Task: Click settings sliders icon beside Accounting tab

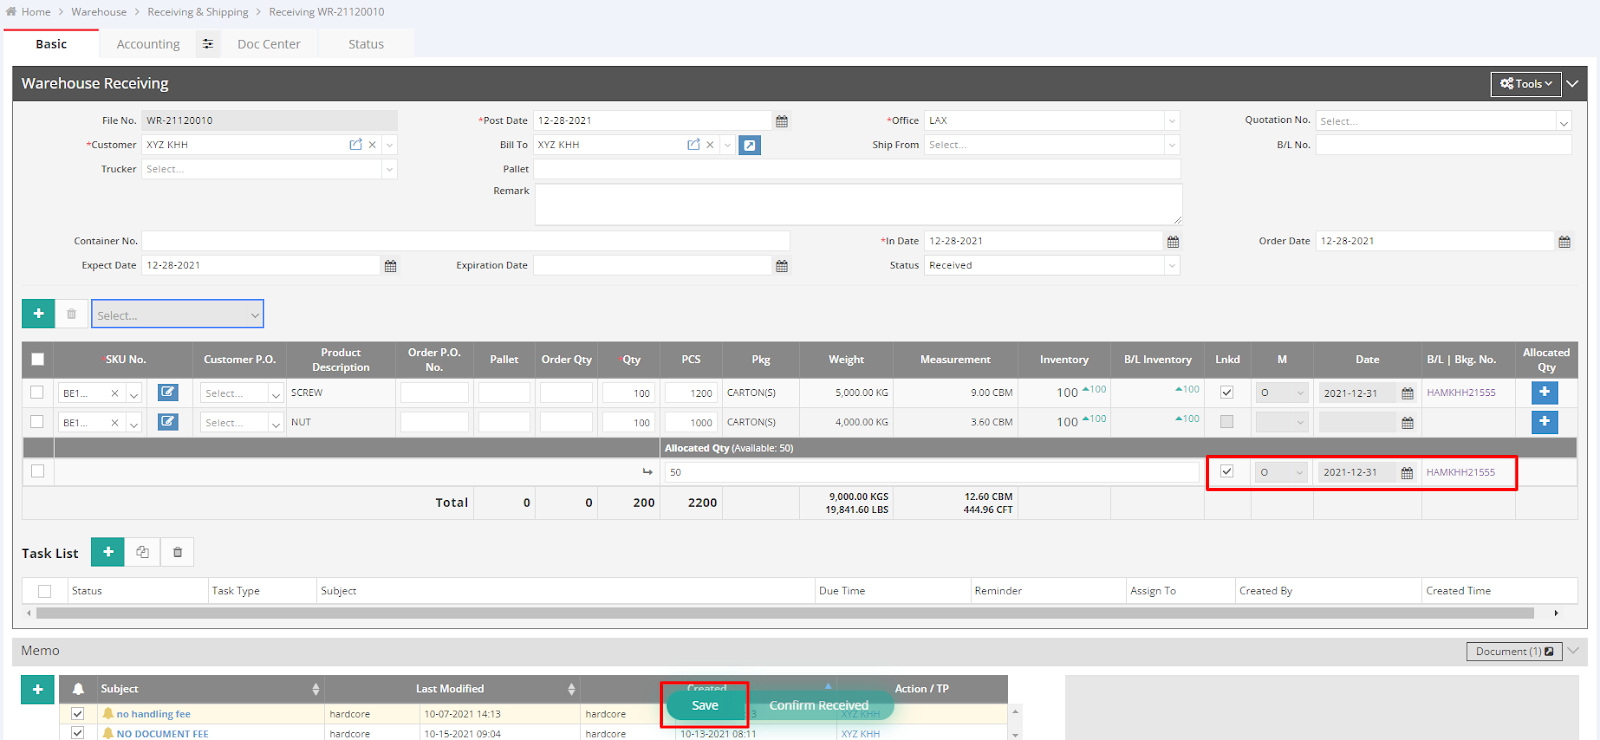Action: coord(208,44)
